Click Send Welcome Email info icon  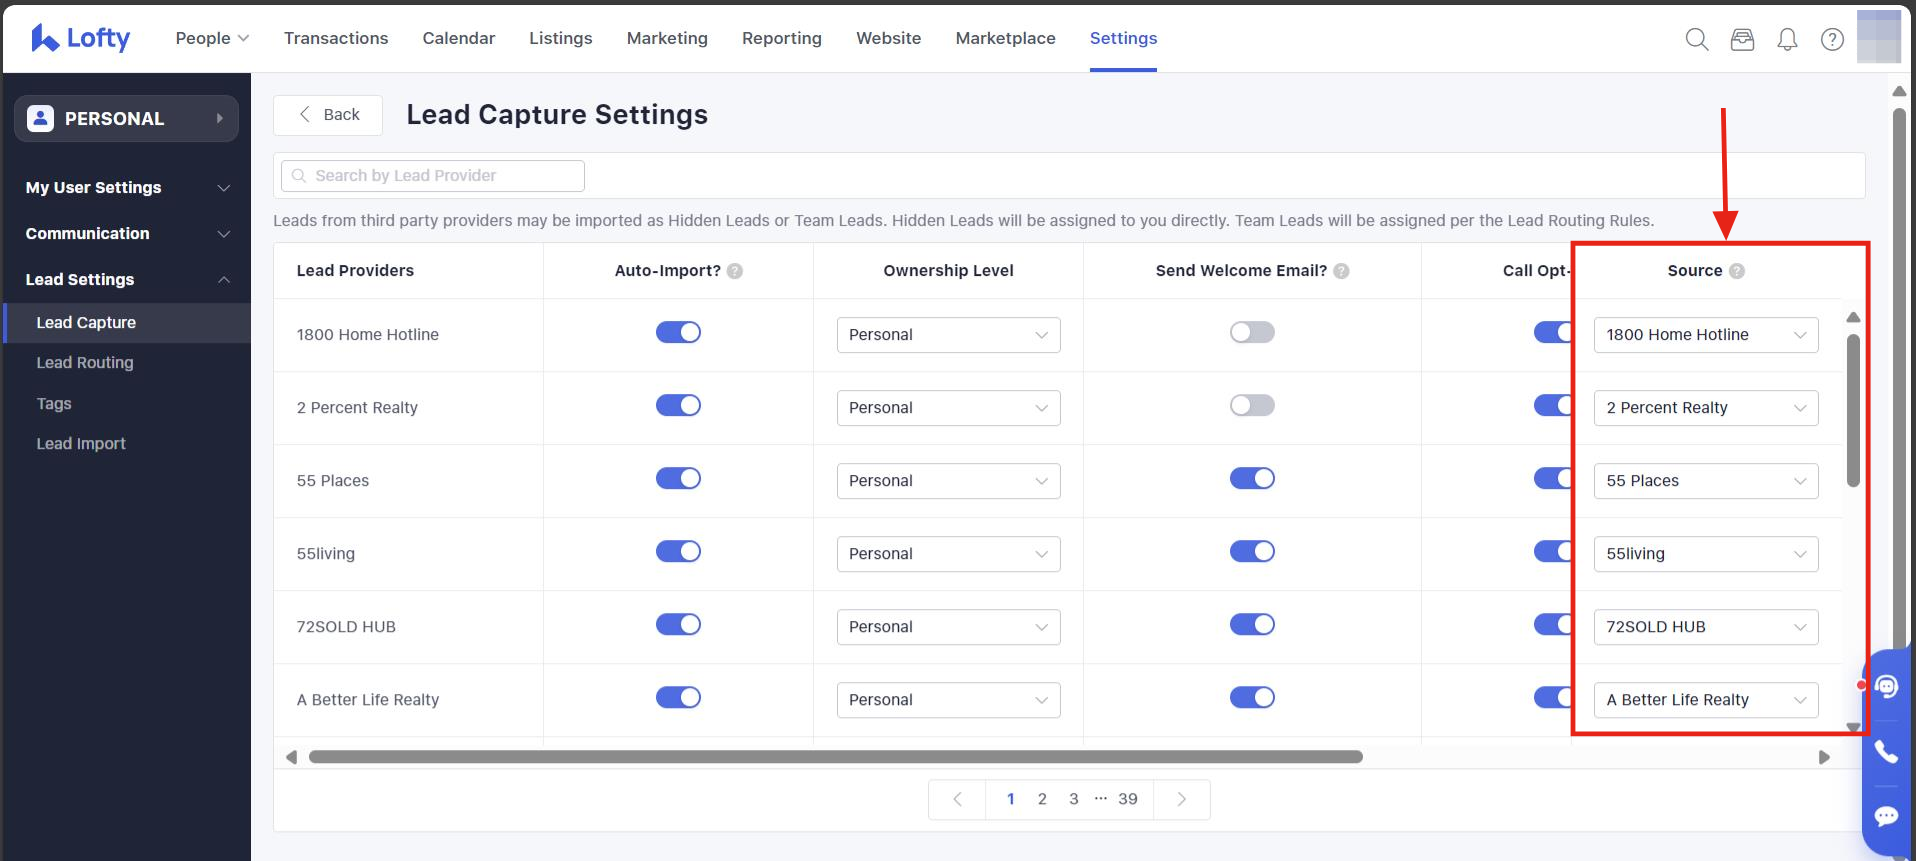pyautogui.click(x=1342, y=271)
